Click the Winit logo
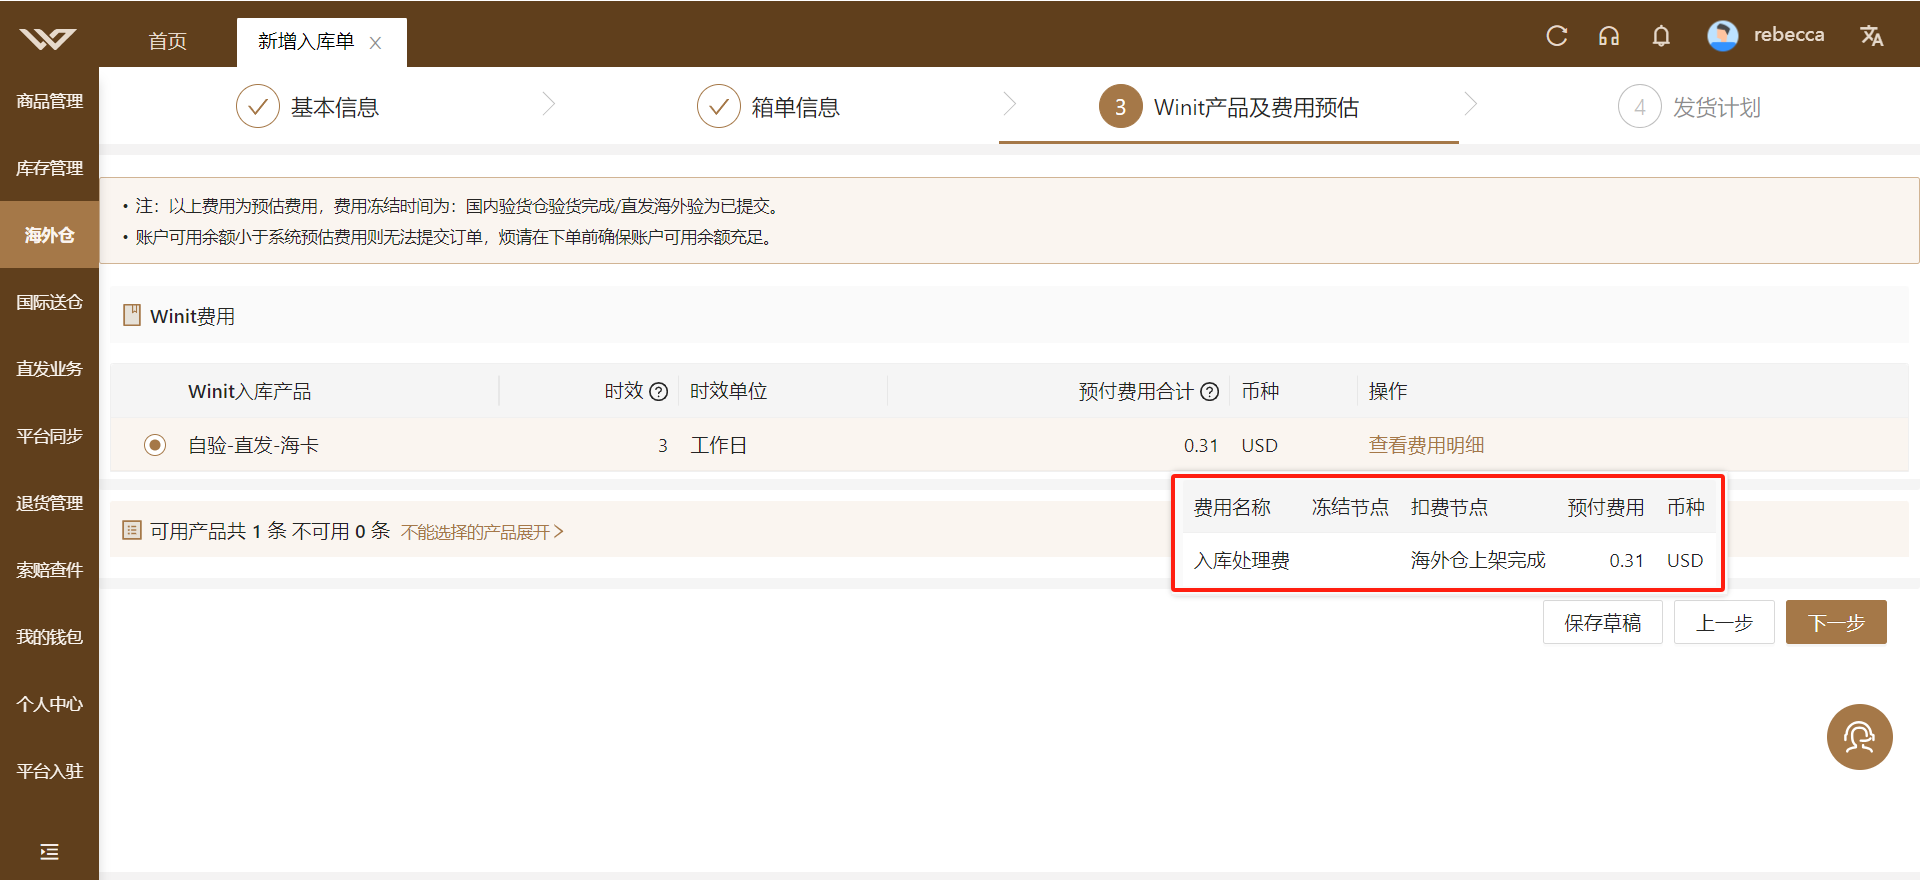The width and height of the screenshot is (1920, 880). tap(48, 39)
